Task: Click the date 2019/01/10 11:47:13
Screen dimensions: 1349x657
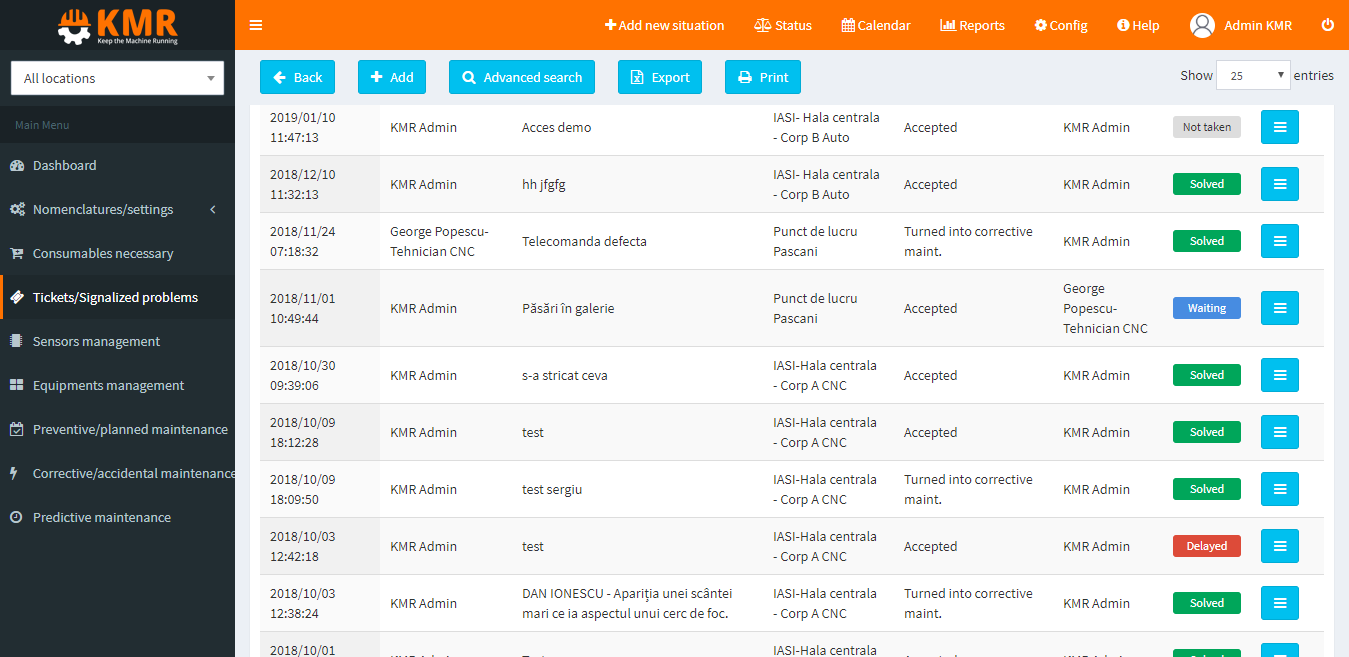Action: (303, 127)
